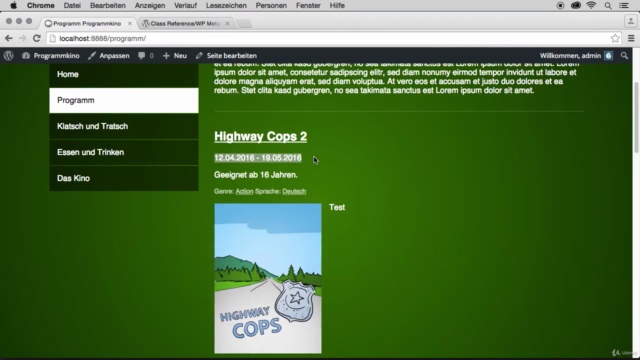The height and width of the screenshot is (360, 640).
Task: Click the Chrome profile person icon
Action: [631, 21]
